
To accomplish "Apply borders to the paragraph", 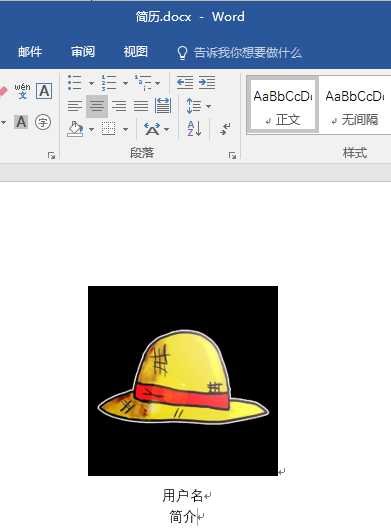I will 108,129.
